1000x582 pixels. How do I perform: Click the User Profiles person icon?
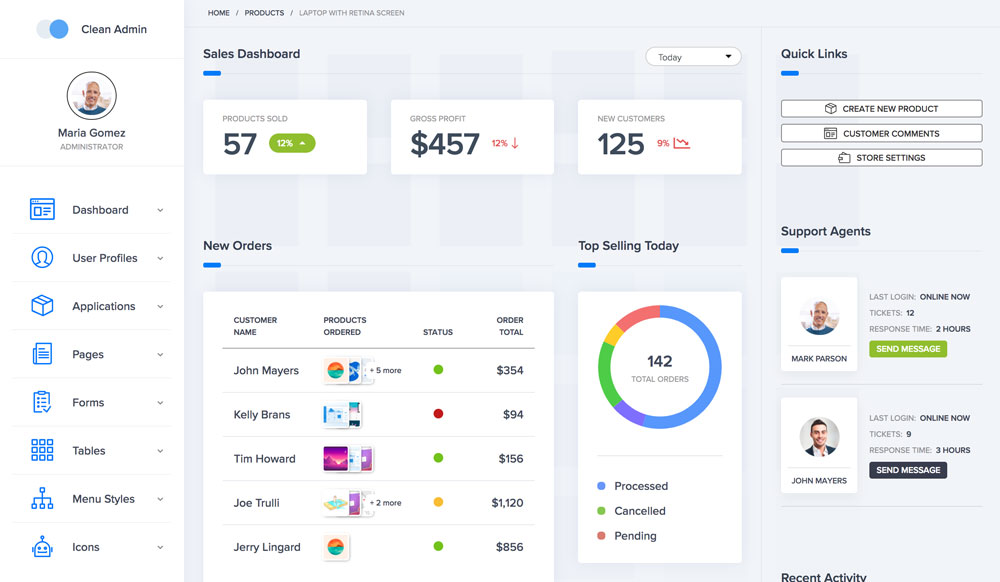coord(42,258)
